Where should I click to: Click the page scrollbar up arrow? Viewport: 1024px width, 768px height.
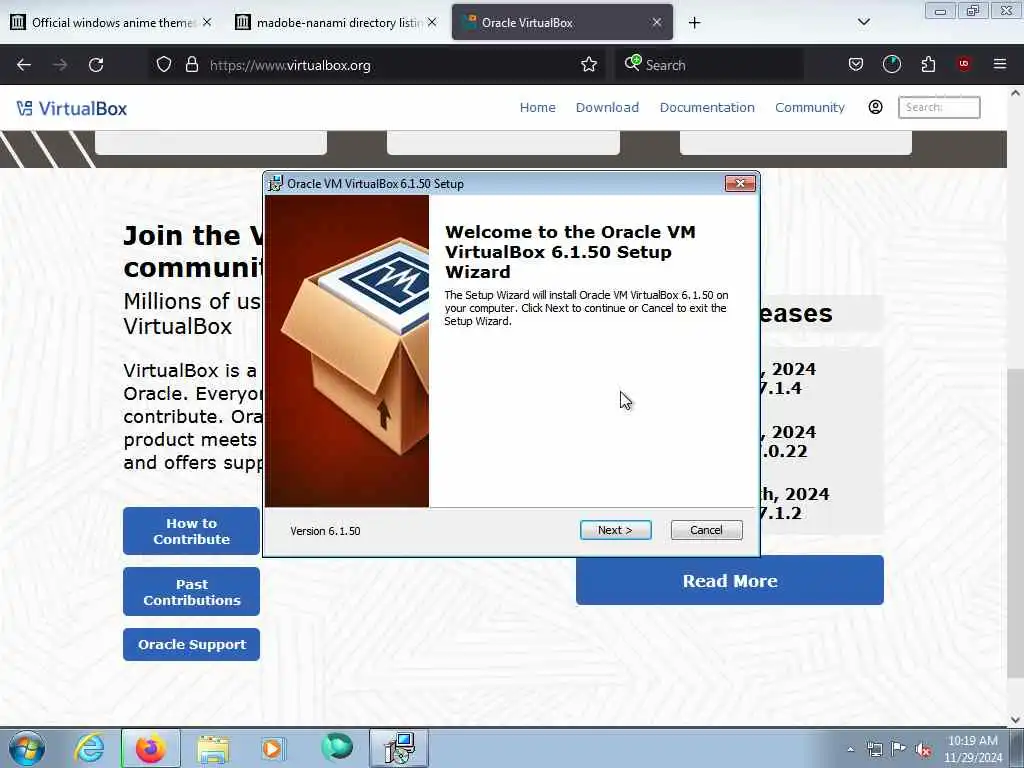1015,93
